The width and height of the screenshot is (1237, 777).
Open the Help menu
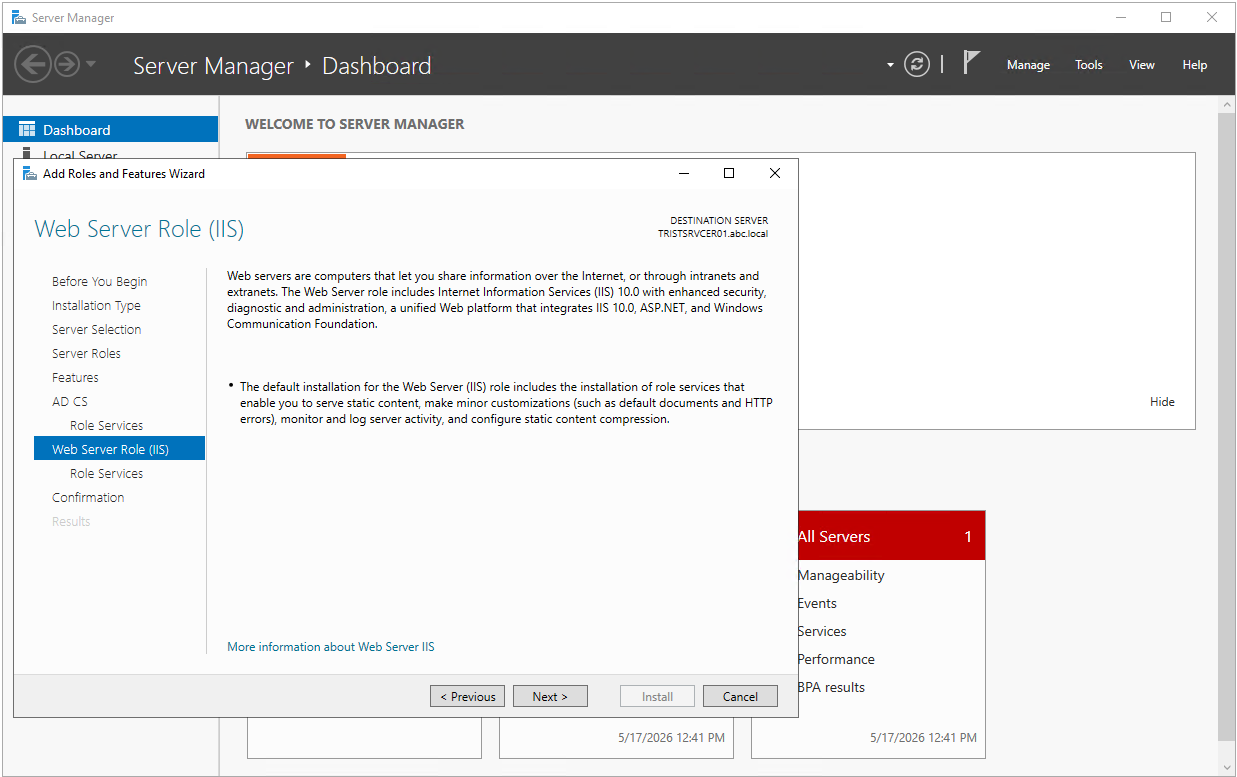pyautogui.click(x=1195, y=65)
